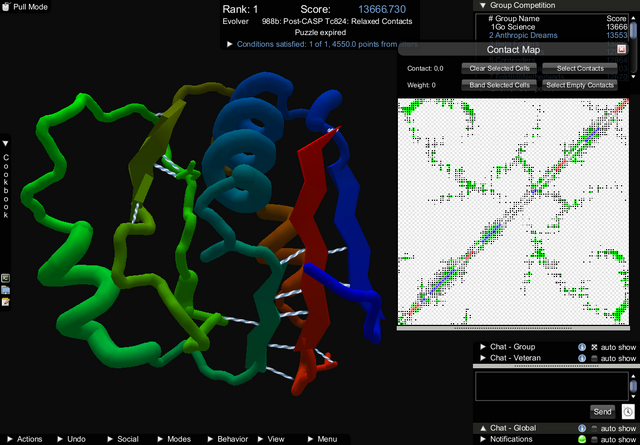Click the Rank: 1 label
Image resolution: width=640 pixels, height=445 pixels.
point(240,9)
